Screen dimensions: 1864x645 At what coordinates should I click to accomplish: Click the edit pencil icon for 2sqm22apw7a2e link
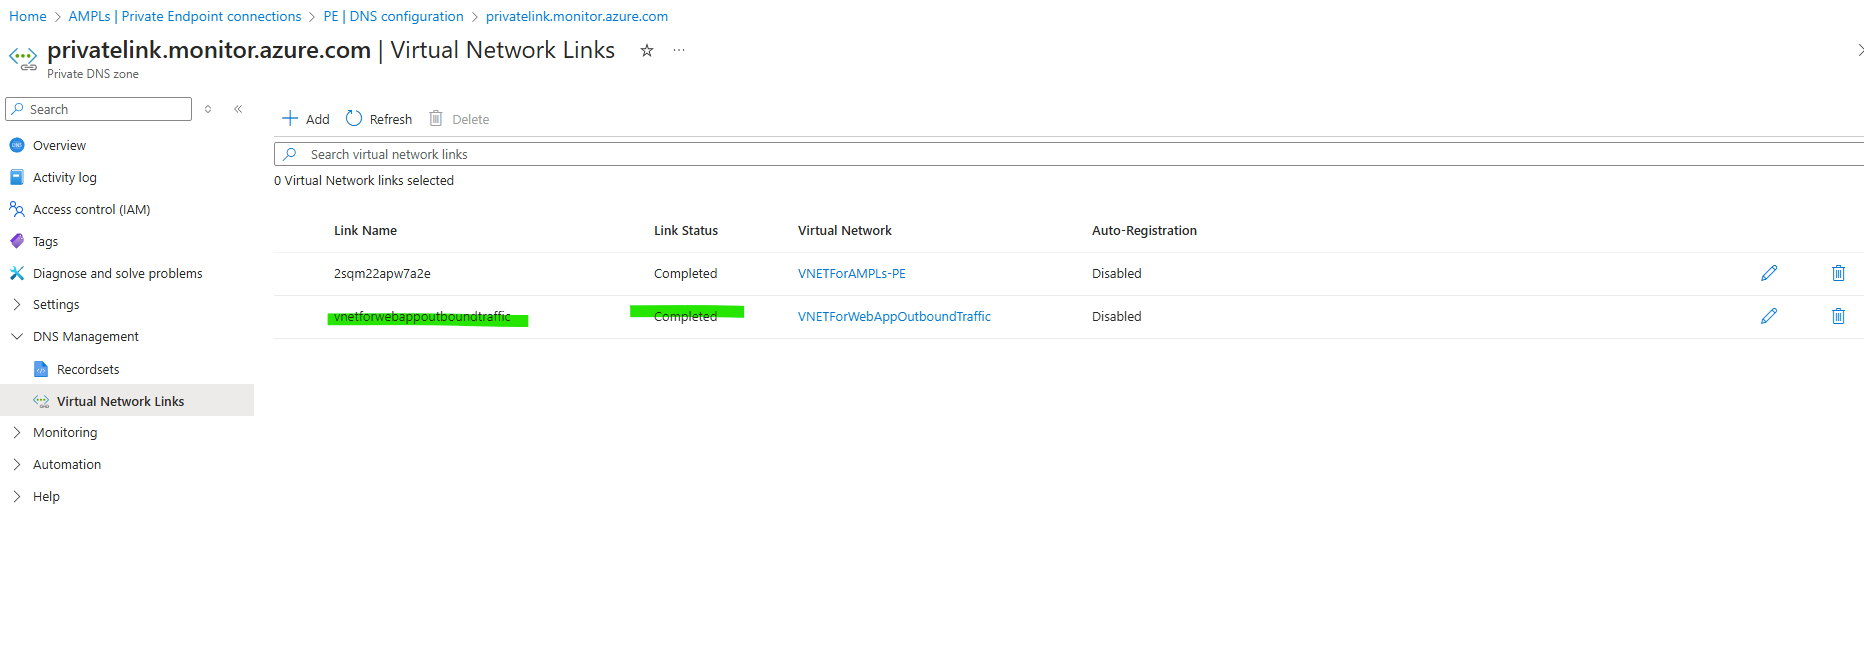(x=1768, y=273)
